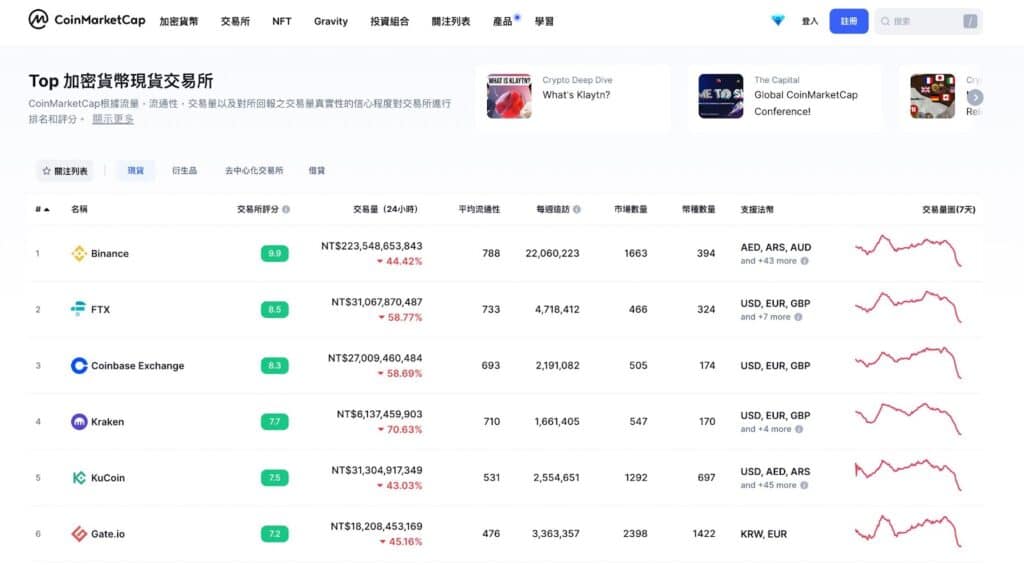Open the Binance exchange name link
The width and height of the screenshot is (1024, 565).
[x=110, y=253]
